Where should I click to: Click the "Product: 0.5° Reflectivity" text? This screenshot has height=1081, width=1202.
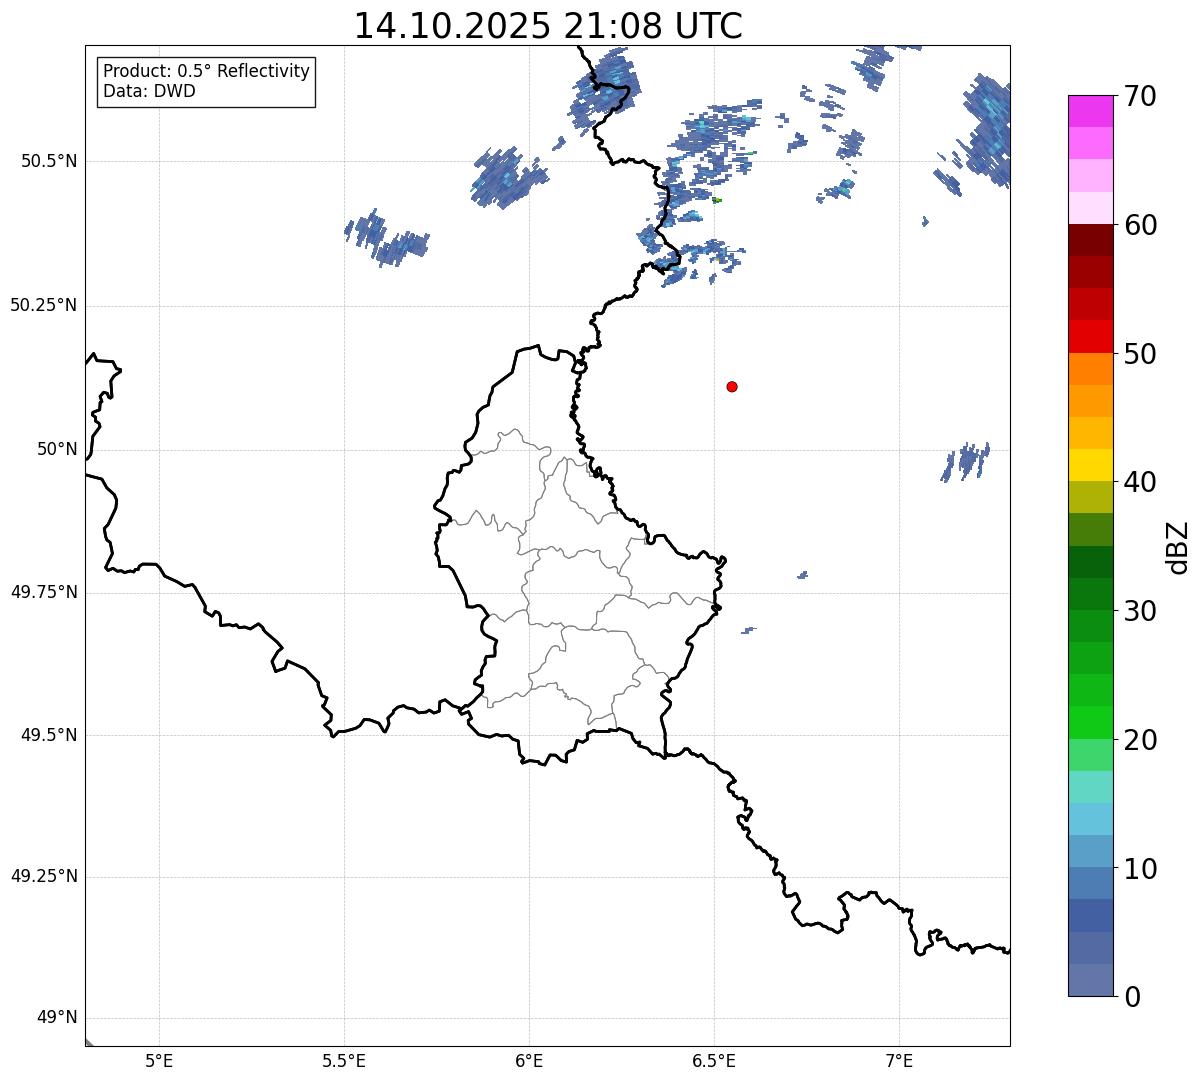(x=206, y=72)
